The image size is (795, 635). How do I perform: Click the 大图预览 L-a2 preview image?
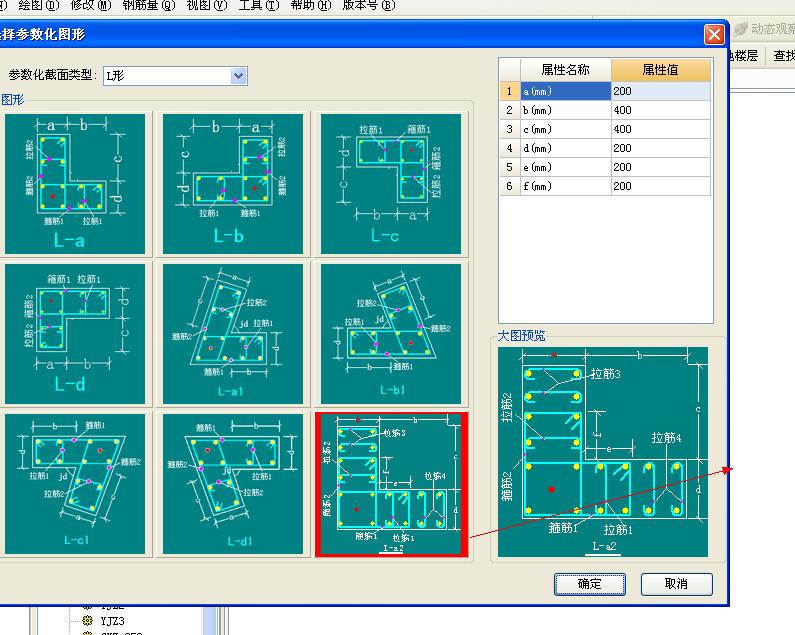coord(603,452)
